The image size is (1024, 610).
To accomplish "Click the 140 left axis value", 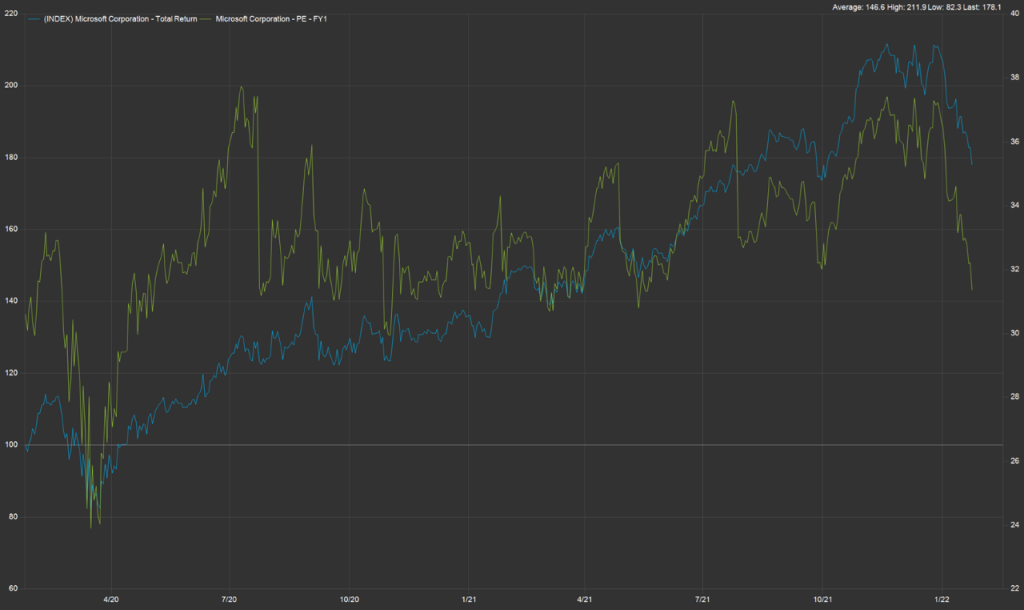I will pyautogui.click(x=11, y=301).
